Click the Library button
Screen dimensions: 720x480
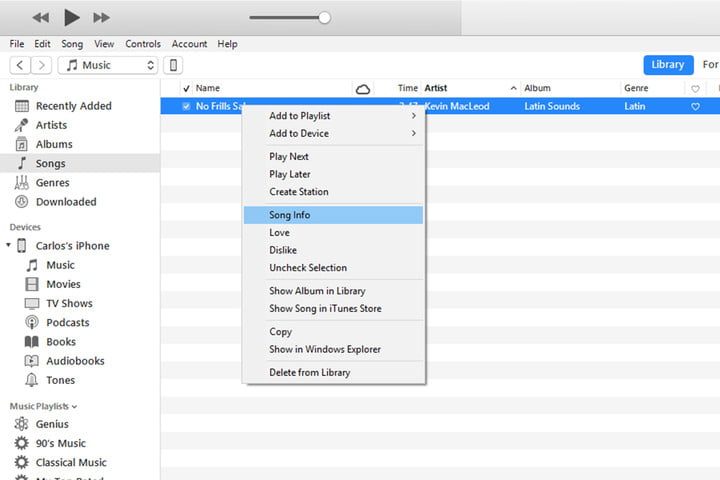pyautogui.click(x=667, y=65)
